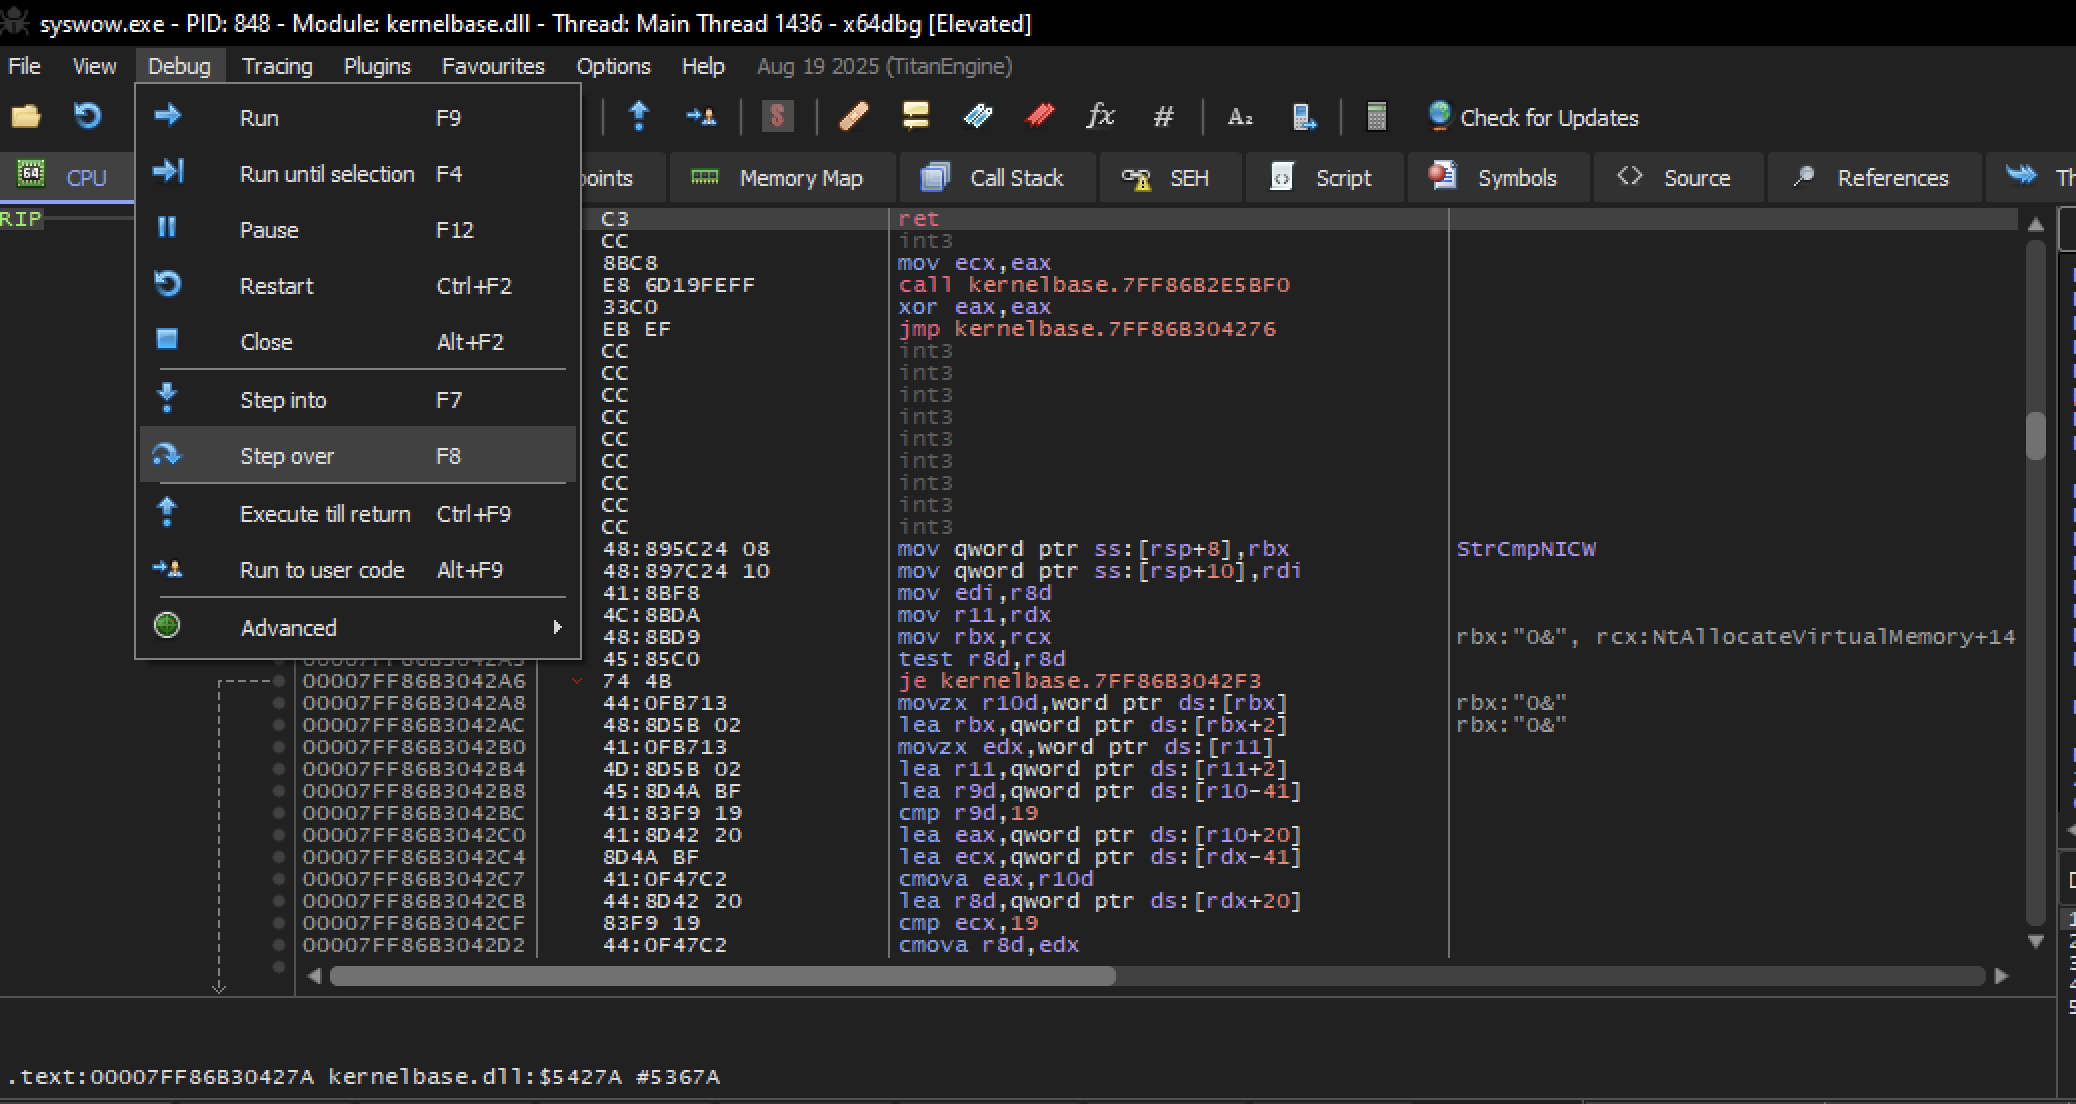
Task: Open the Scylla plugin icon in toolbar
Action: pyautogui.click(x=777, y=117)
